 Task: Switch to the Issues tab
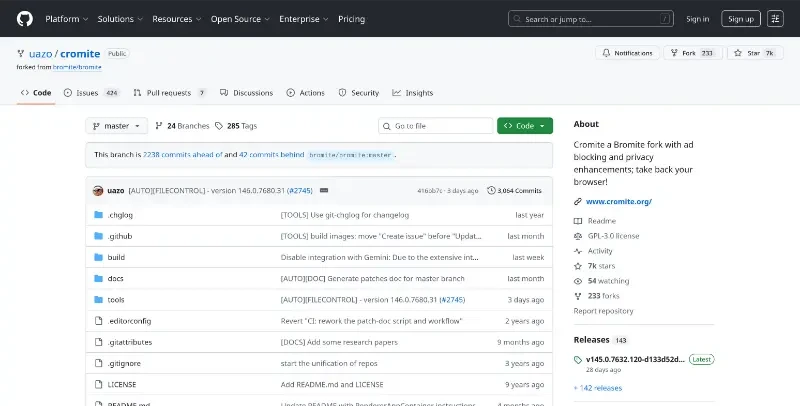[91, 93]
